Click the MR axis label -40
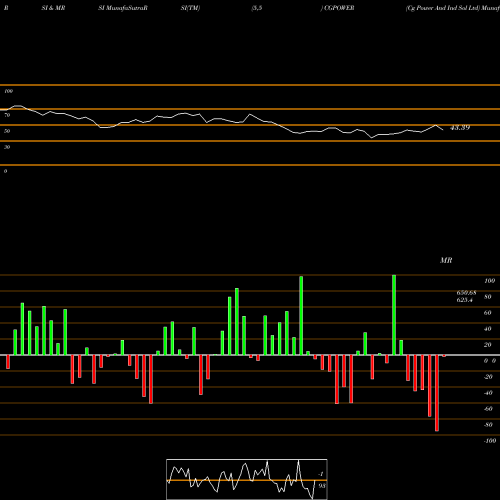Screen dimensions: 500x500 pyautogui.click(x=488, y=393)
